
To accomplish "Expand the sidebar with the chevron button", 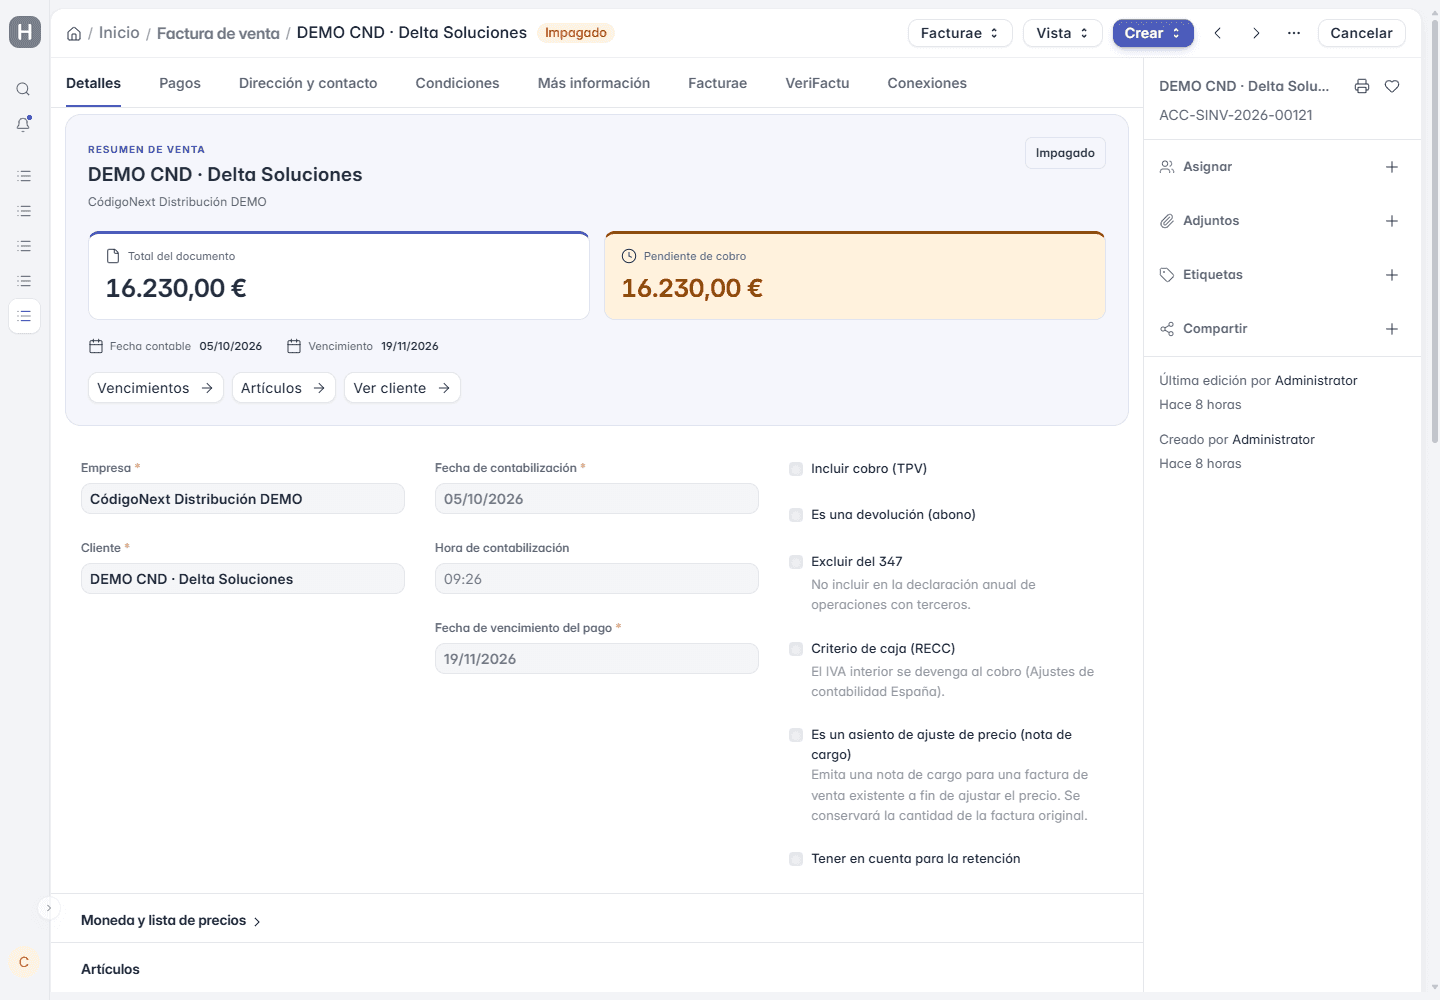I will click(48, 908).
